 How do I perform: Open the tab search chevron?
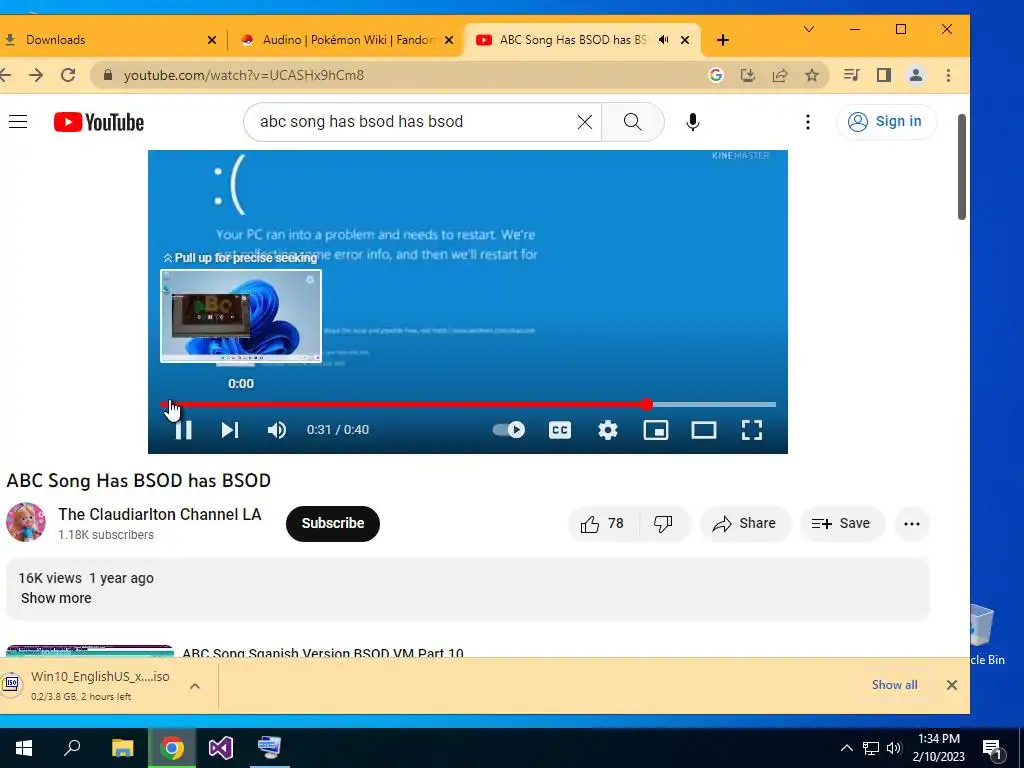pos(808,29)
